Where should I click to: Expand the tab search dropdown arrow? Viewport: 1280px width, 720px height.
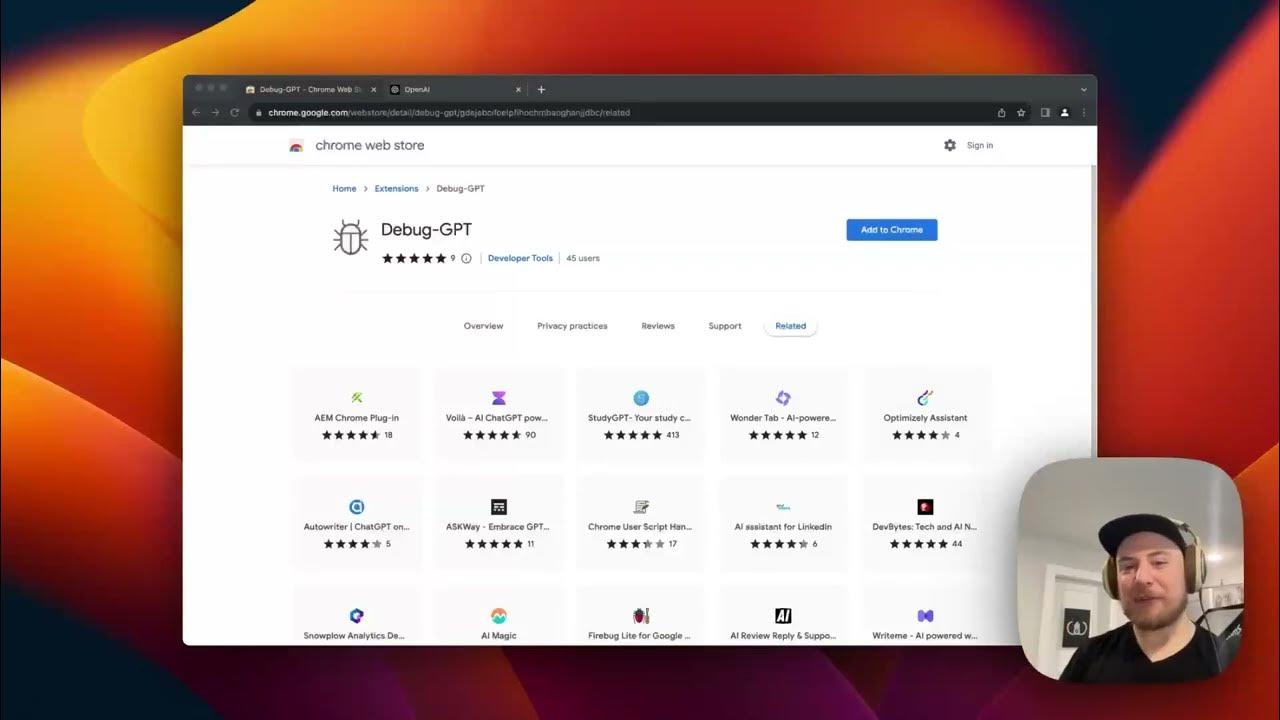1084,90
